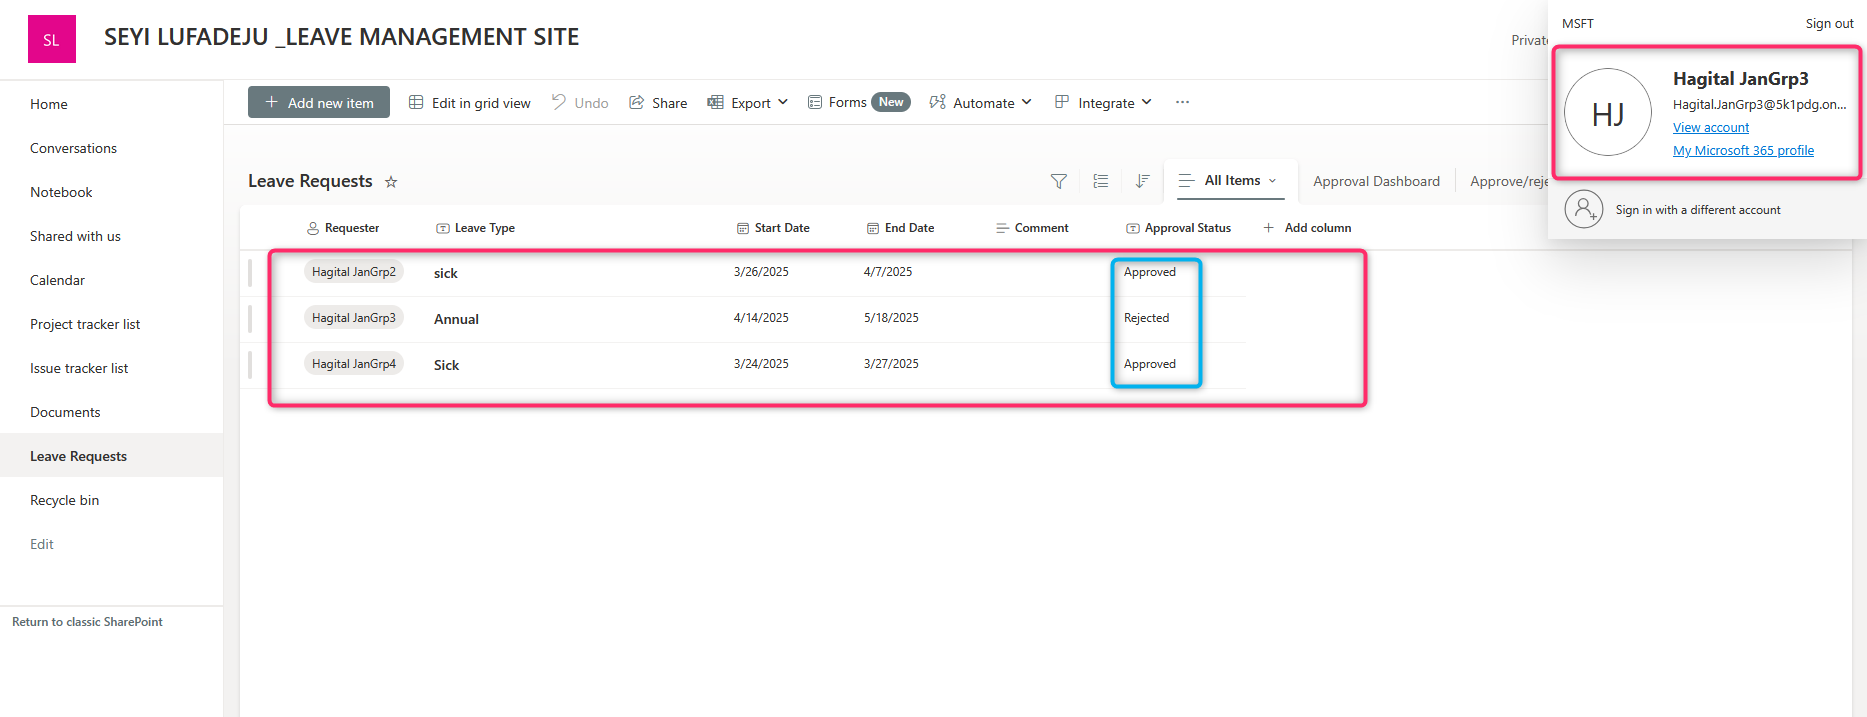Open Documents in side navigation
Image resolution: width=1867 pixels, height=717 pixels.
point(65,412)
